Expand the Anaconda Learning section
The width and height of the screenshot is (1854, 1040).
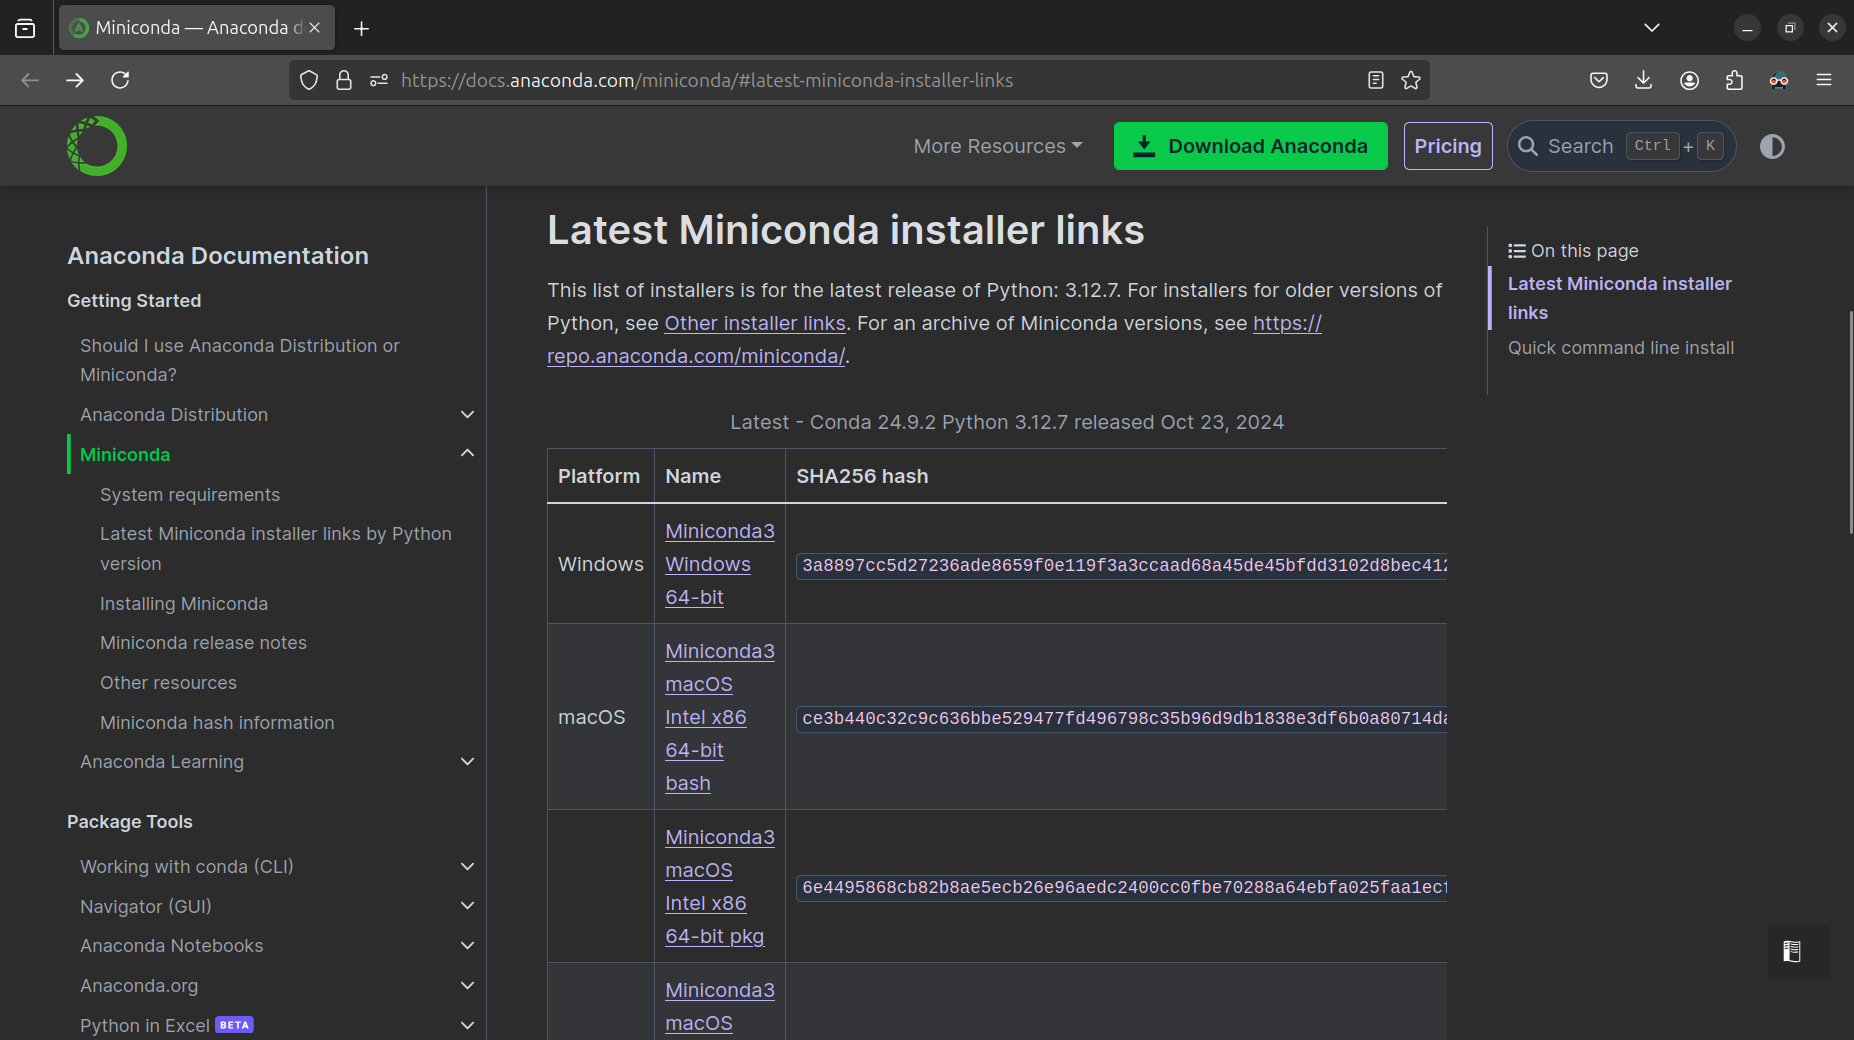(467, 761)
